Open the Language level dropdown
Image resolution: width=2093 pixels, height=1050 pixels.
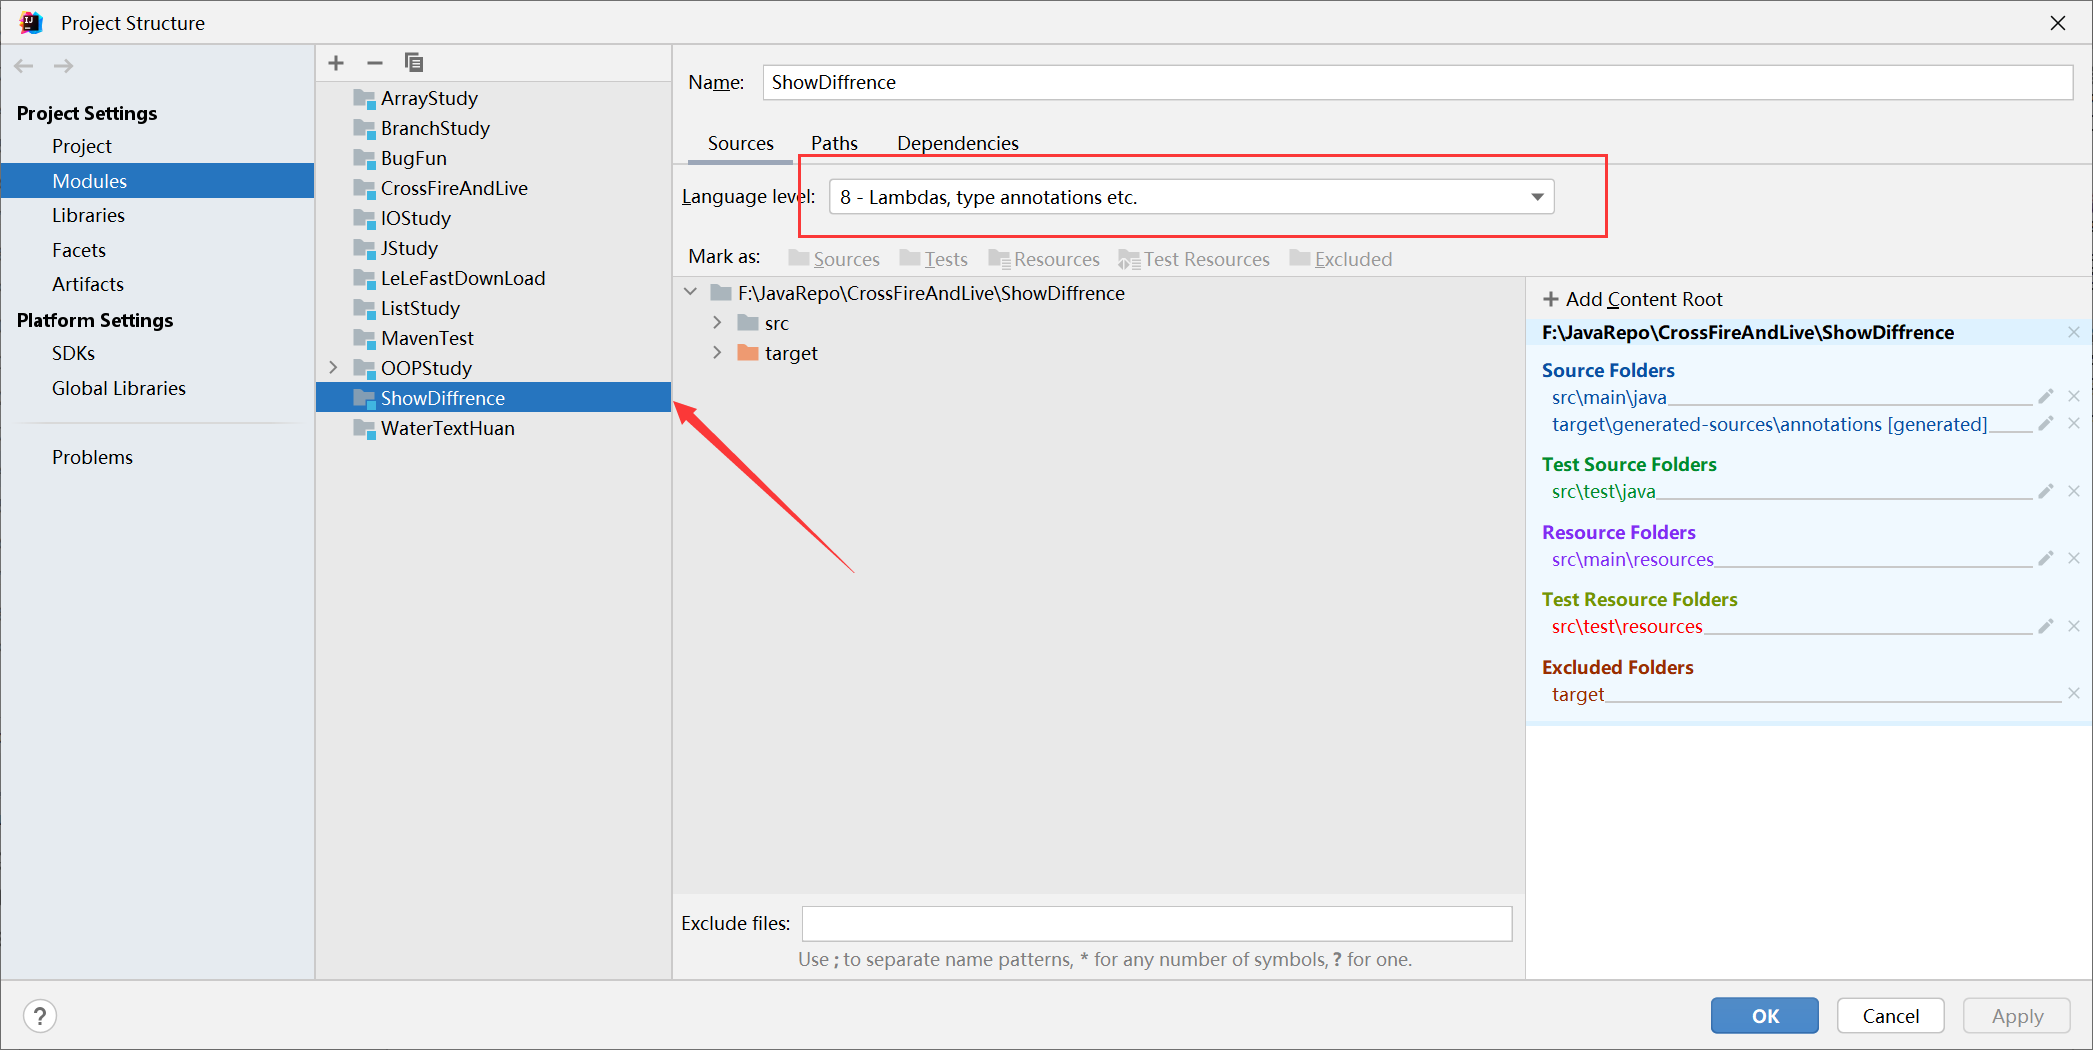(1191, 197)
